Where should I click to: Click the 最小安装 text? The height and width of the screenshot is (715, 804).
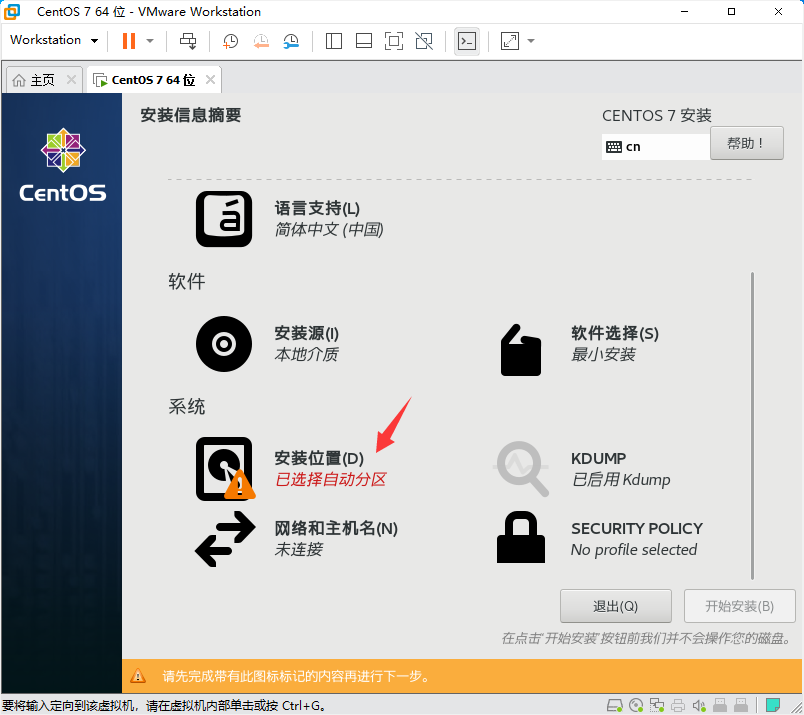604,354
